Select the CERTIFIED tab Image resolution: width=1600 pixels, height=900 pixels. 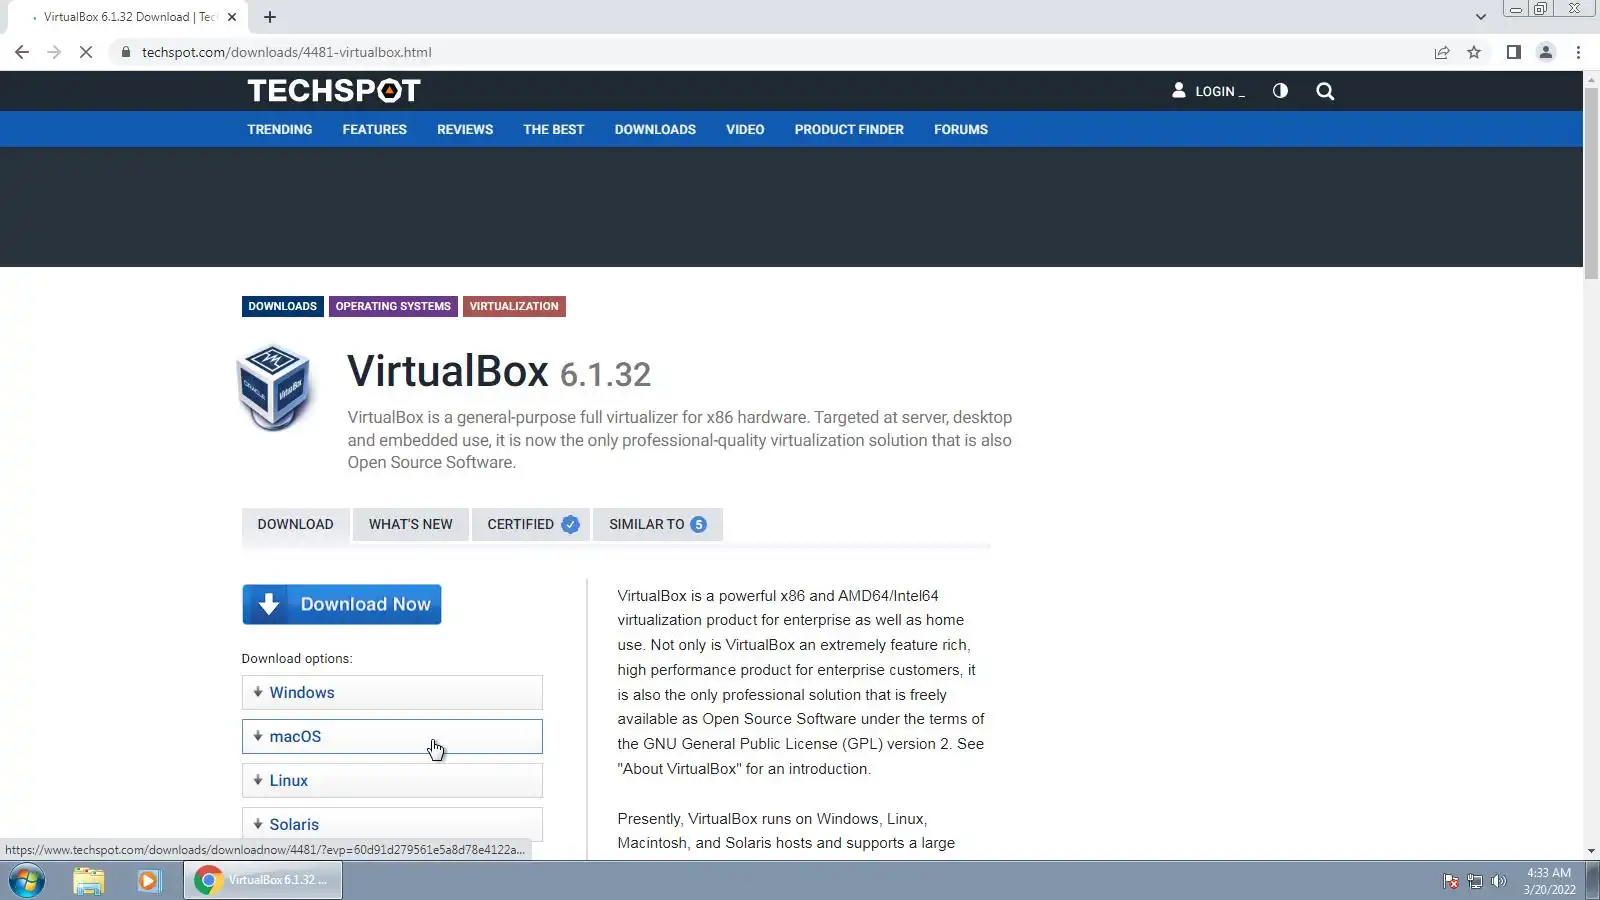(x=531, y=524)
